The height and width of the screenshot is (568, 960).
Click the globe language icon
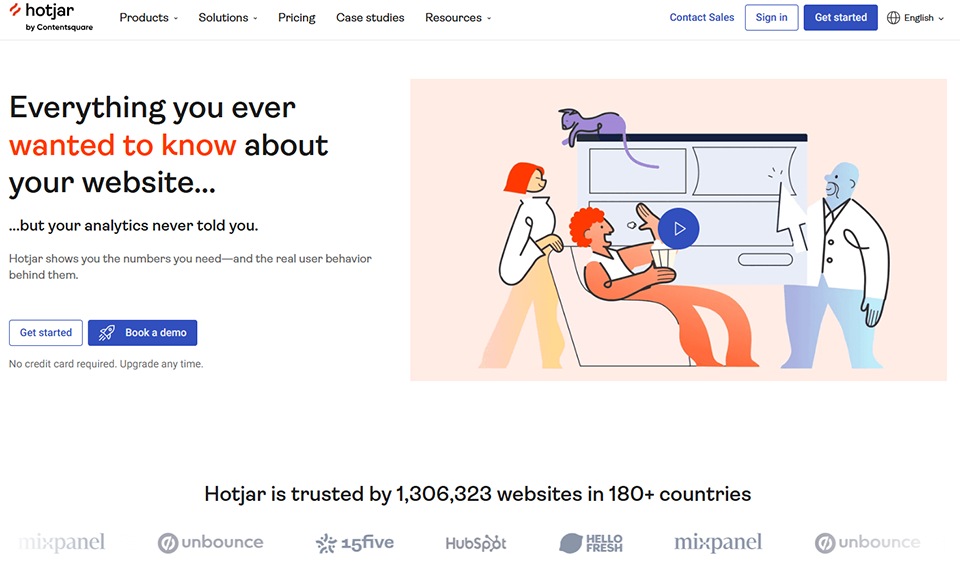click(893, 18)
